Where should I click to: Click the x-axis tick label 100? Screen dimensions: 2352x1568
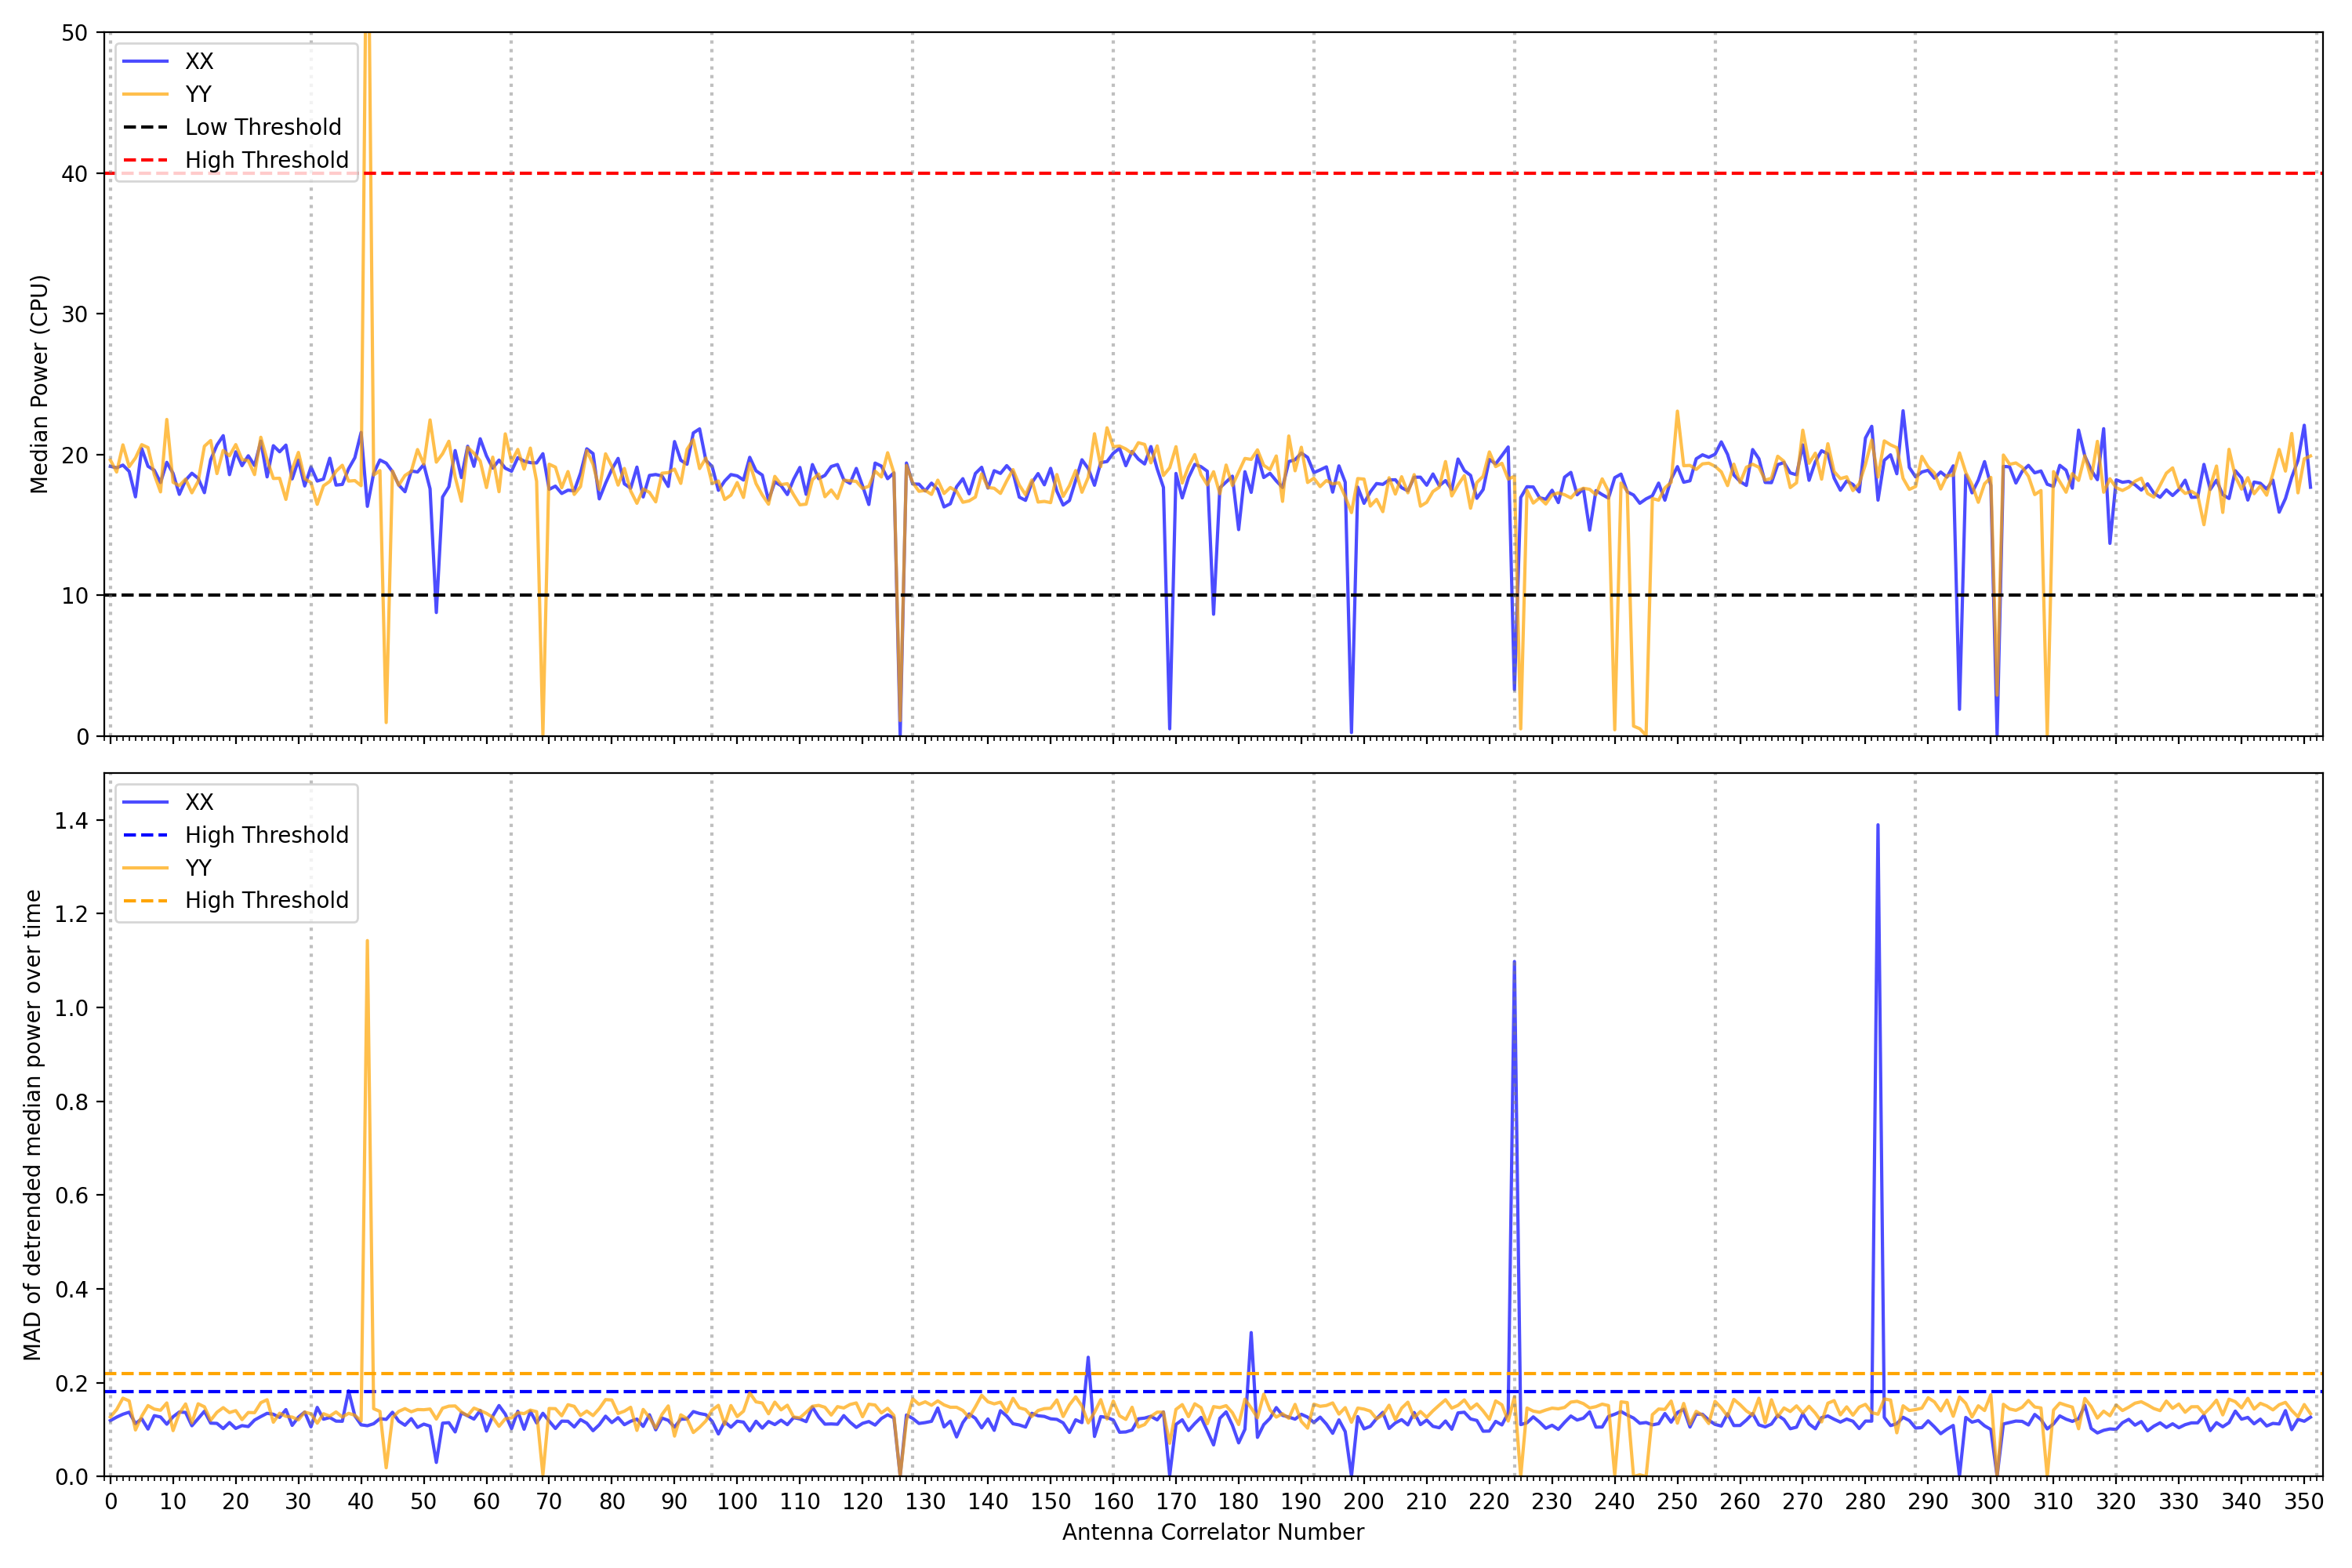tap(737, 1501)
